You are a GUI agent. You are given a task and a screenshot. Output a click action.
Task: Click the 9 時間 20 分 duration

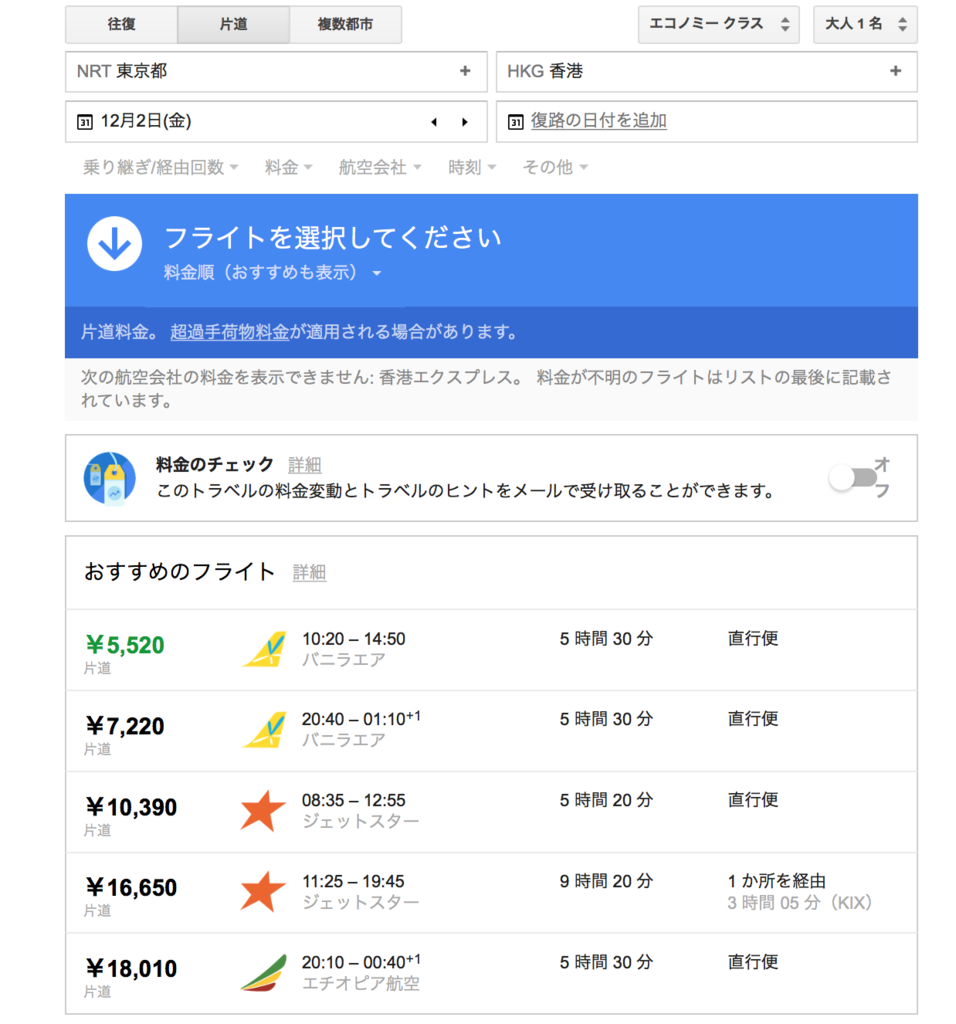click(606, 881)
